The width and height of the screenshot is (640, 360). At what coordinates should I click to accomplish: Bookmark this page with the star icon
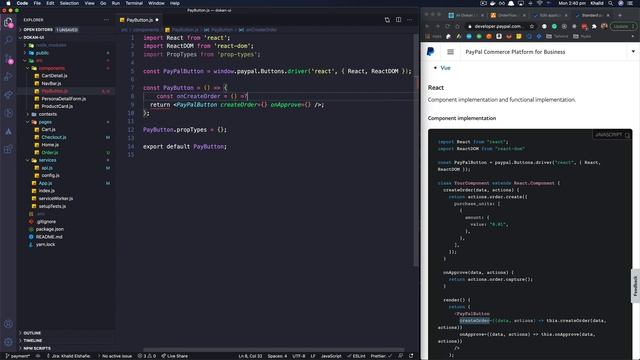coord(531,26)
